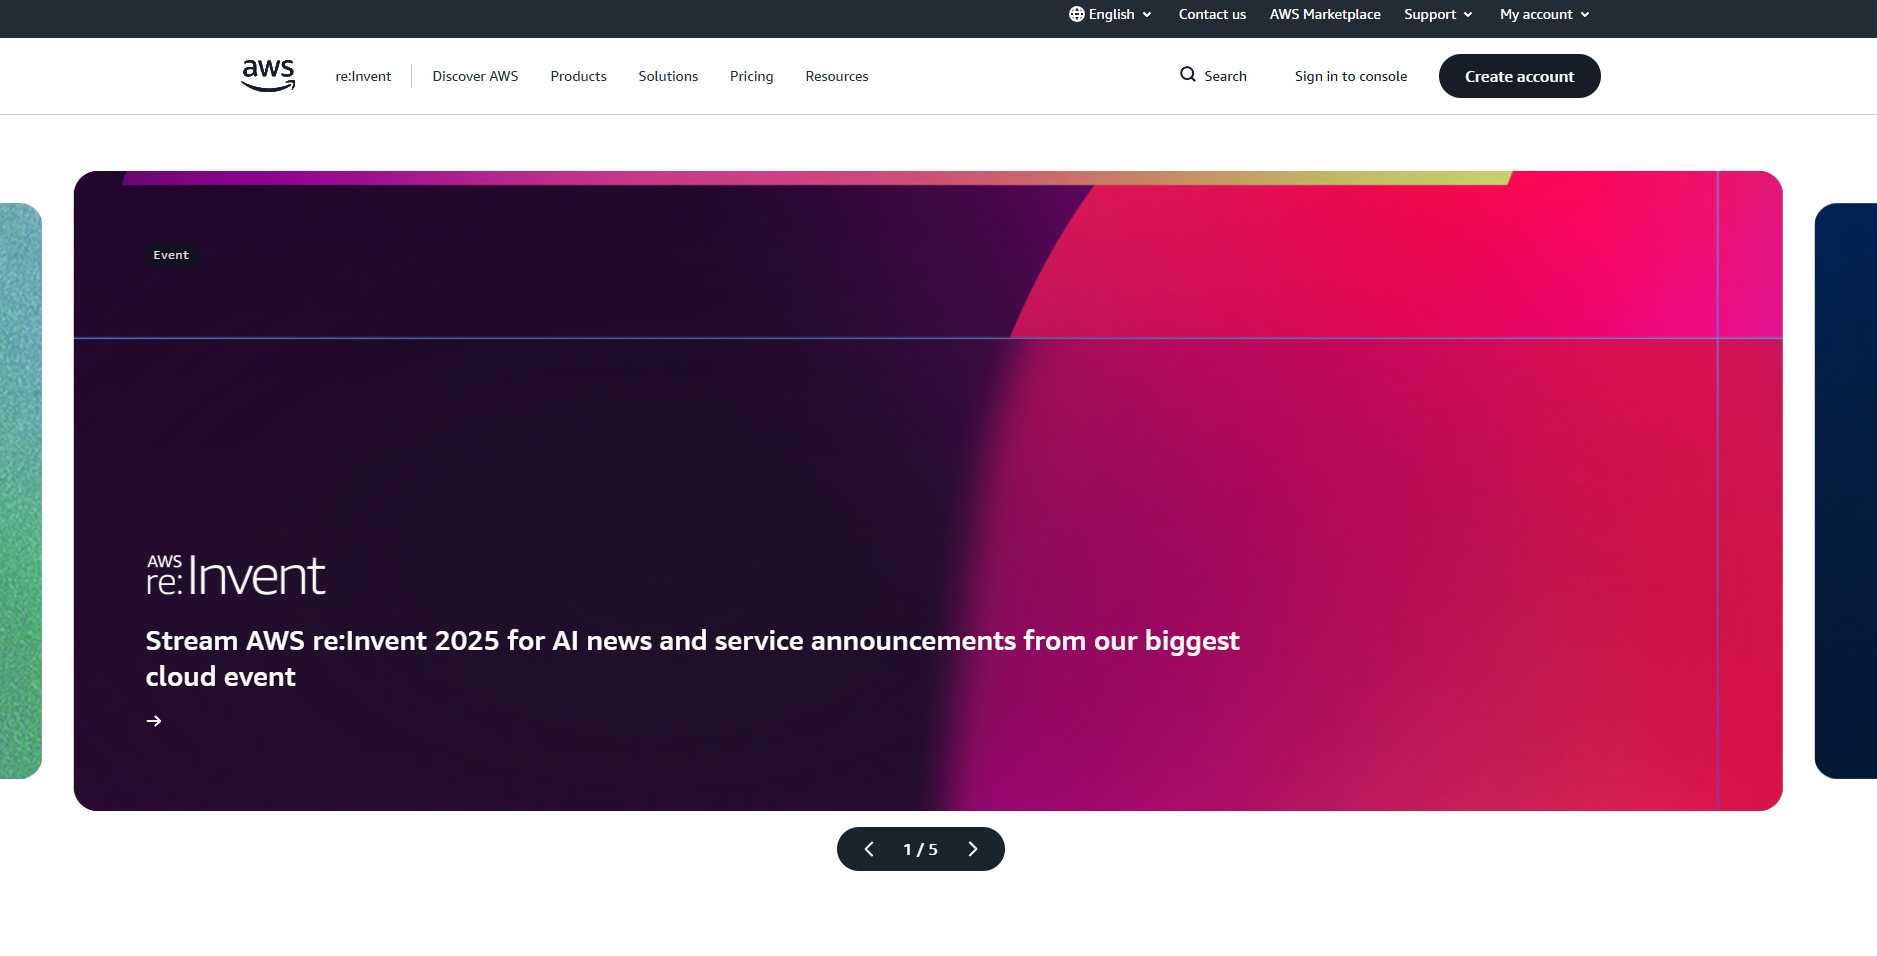
Task: Open the Pricing menu
Action: point(751,76)
